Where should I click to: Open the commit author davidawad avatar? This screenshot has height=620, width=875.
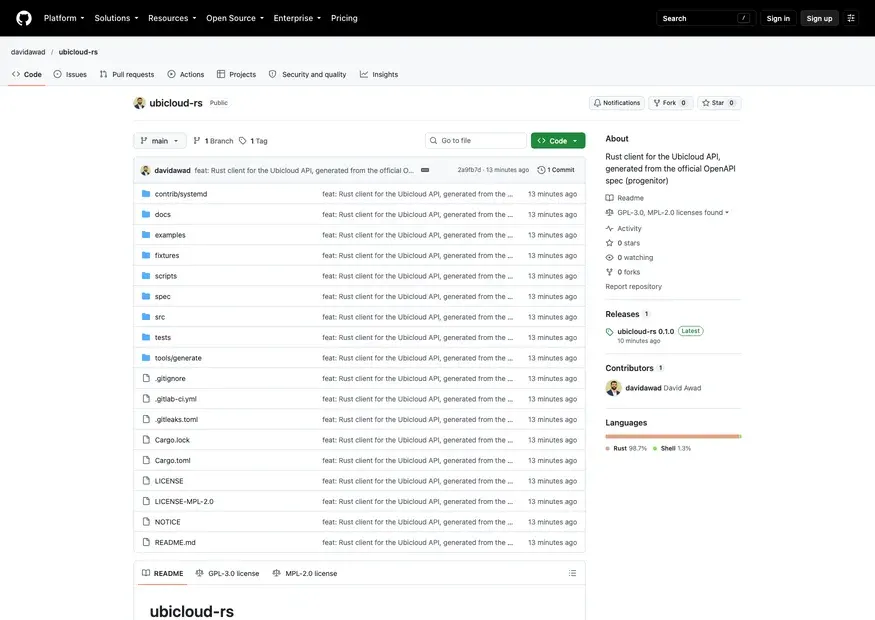[146, 170]
